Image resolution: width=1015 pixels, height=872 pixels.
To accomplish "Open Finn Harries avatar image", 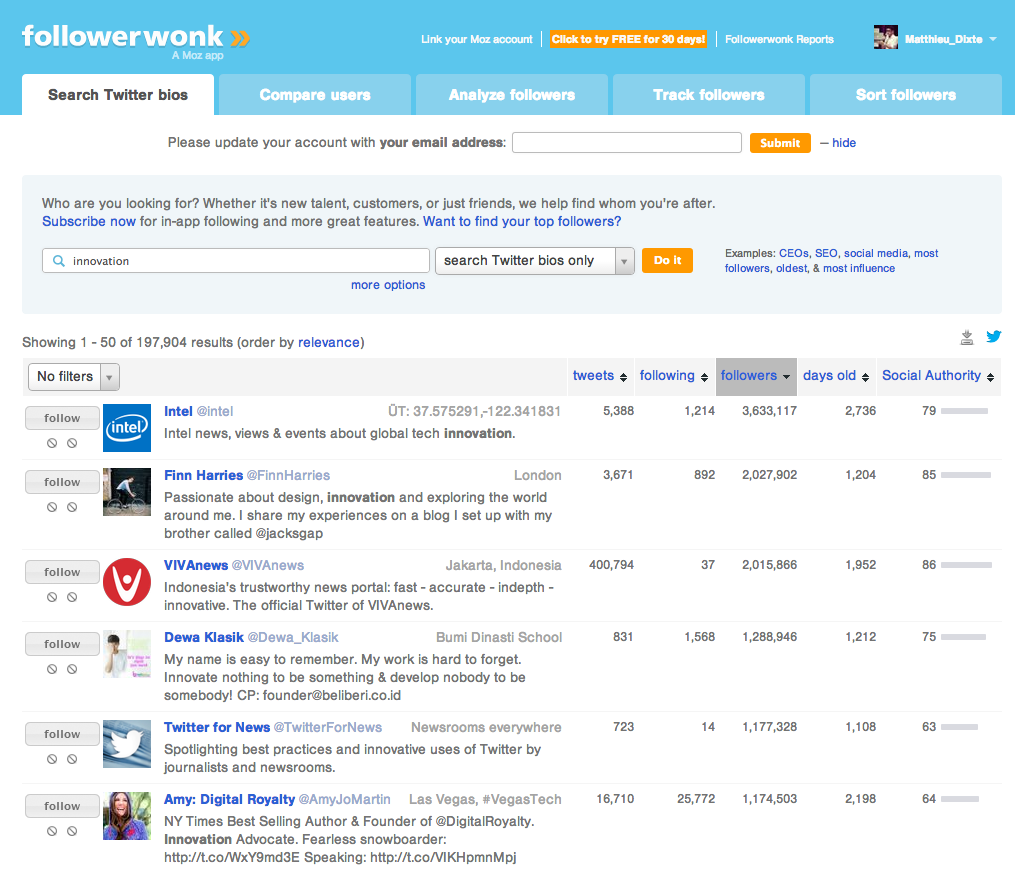I will coord(127,492).
